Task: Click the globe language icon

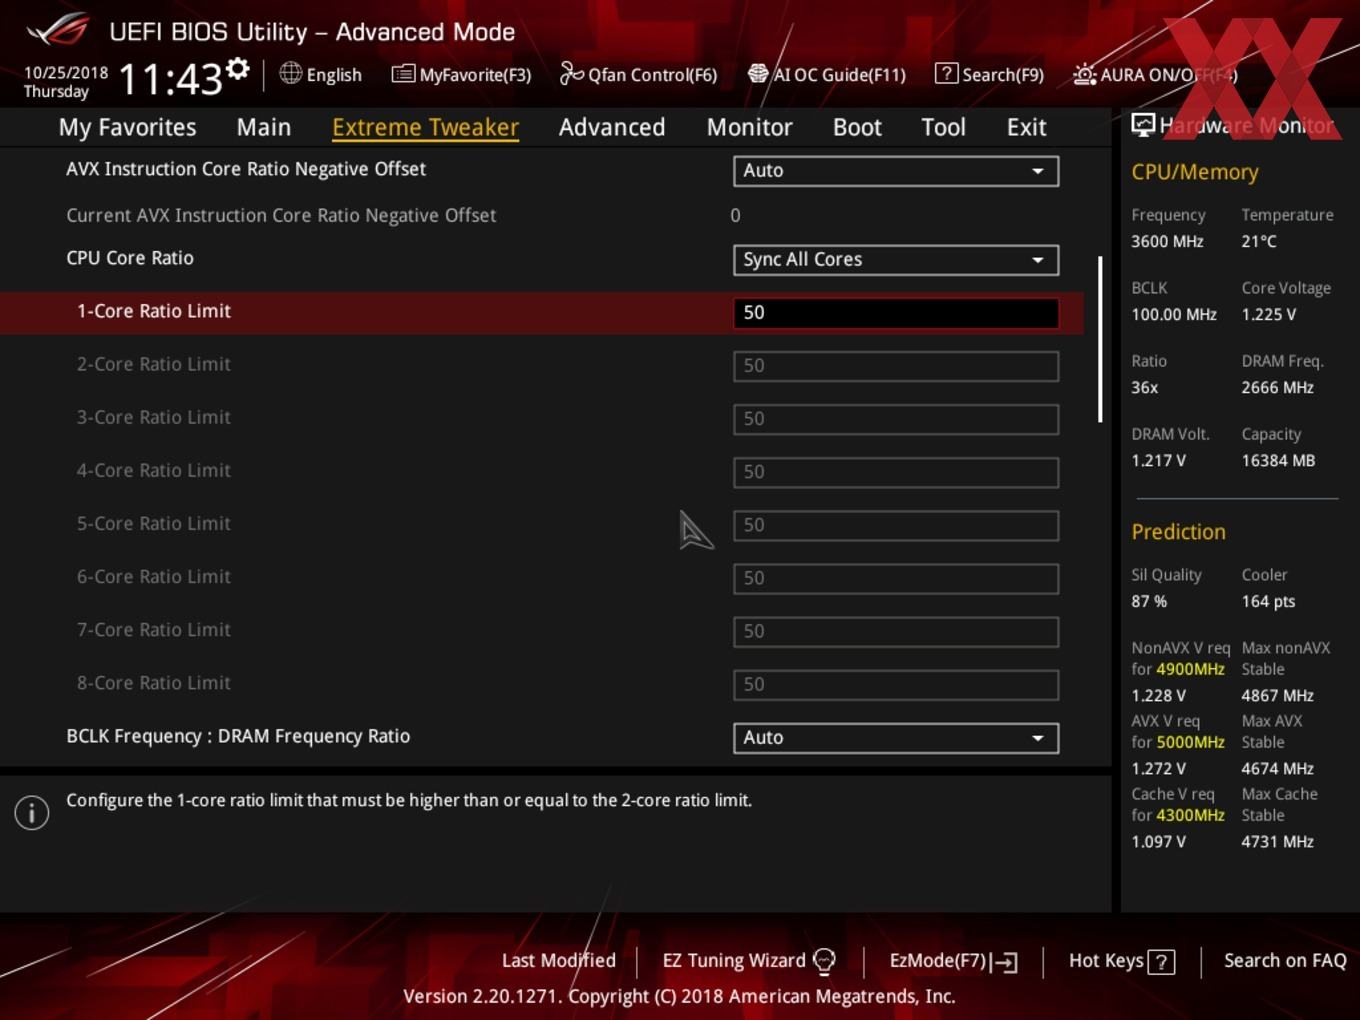Action: 290,73
